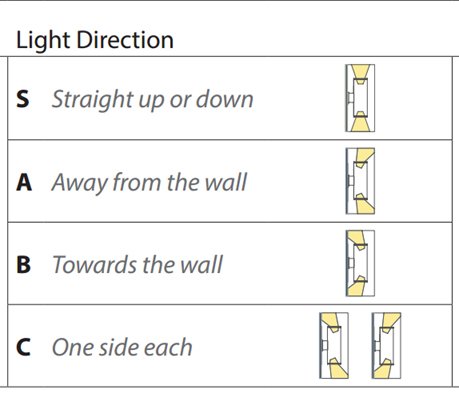Select option code C
The height and width of the screenshot is (406, 459).
pos(23,347)
